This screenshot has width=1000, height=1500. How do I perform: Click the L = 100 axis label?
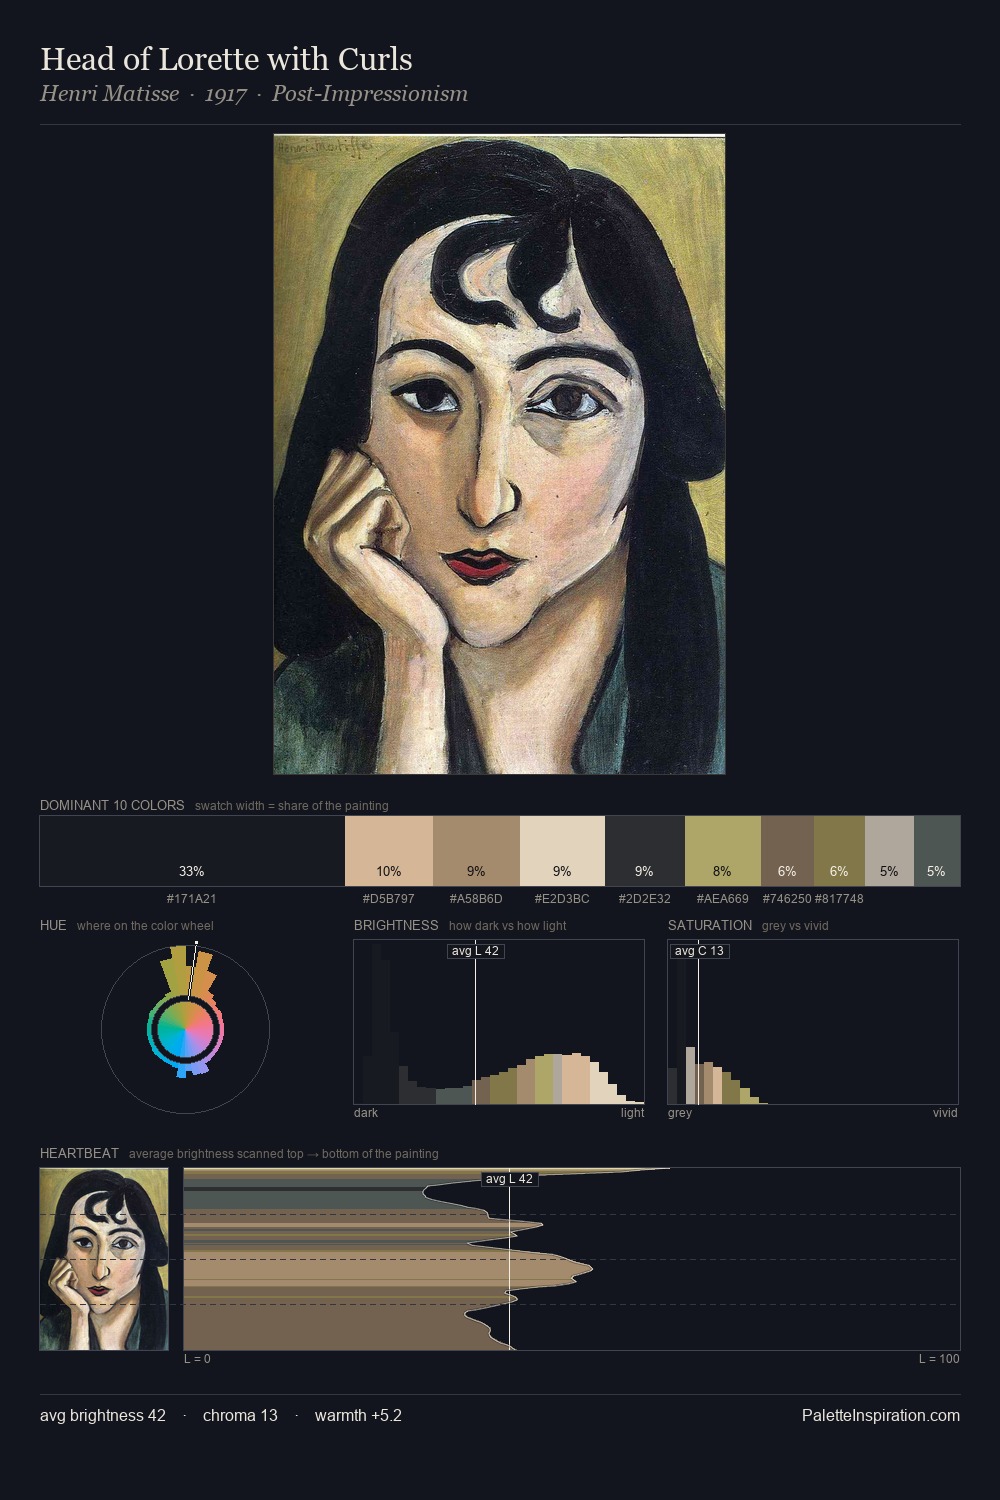click(939, 1358)
